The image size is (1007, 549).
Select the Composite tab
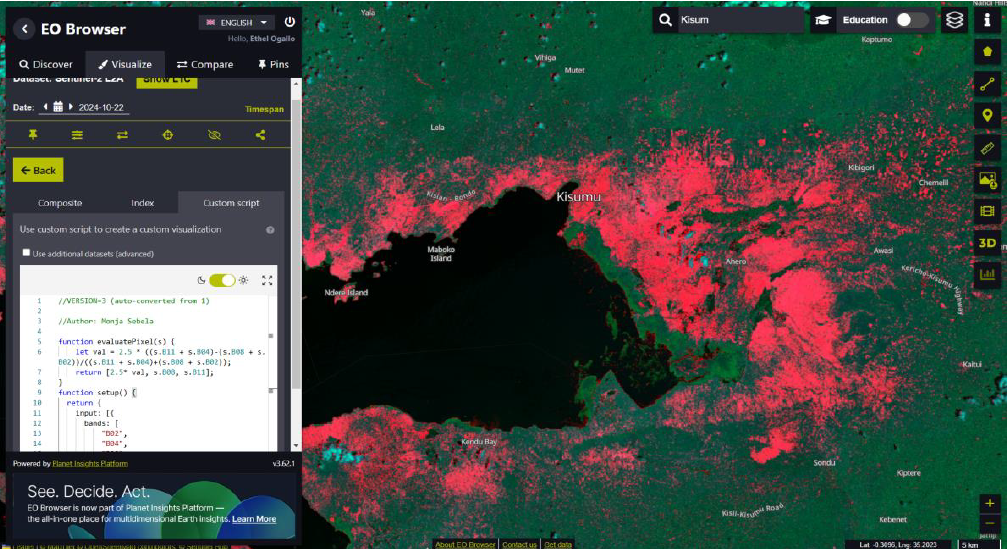(59, 203)
